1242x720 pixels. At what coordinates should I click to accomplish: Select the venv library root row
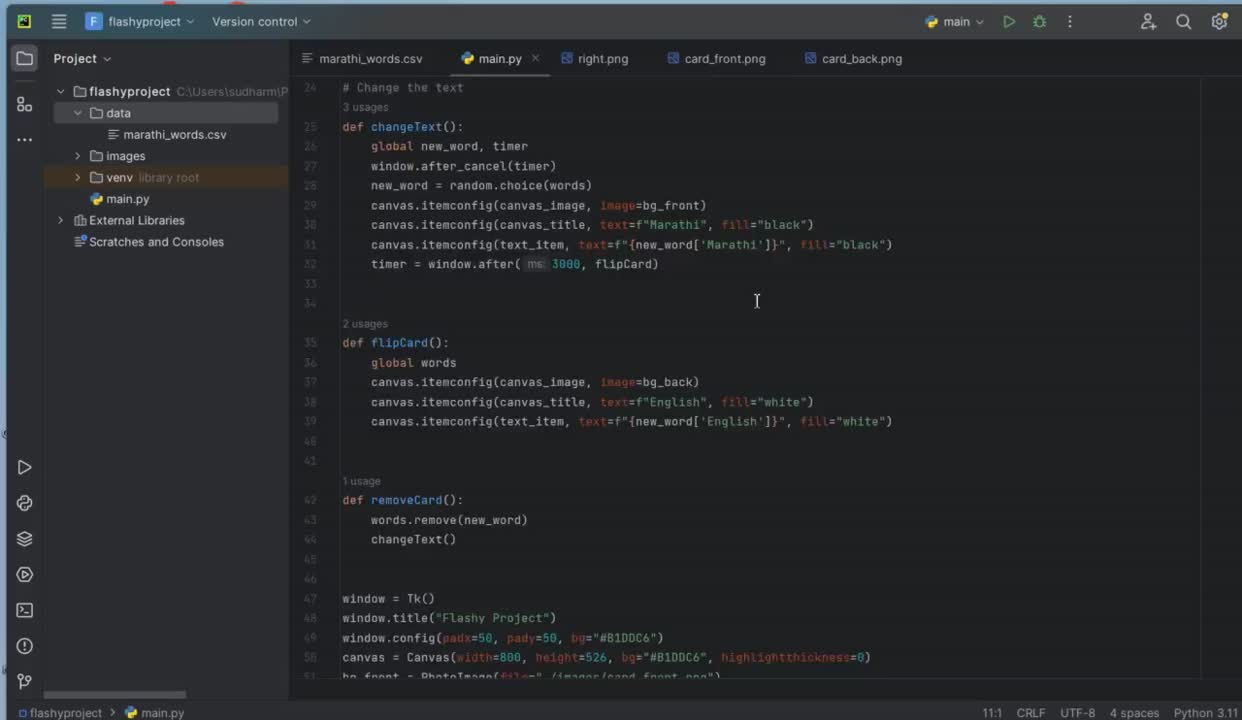coord(166,177)
